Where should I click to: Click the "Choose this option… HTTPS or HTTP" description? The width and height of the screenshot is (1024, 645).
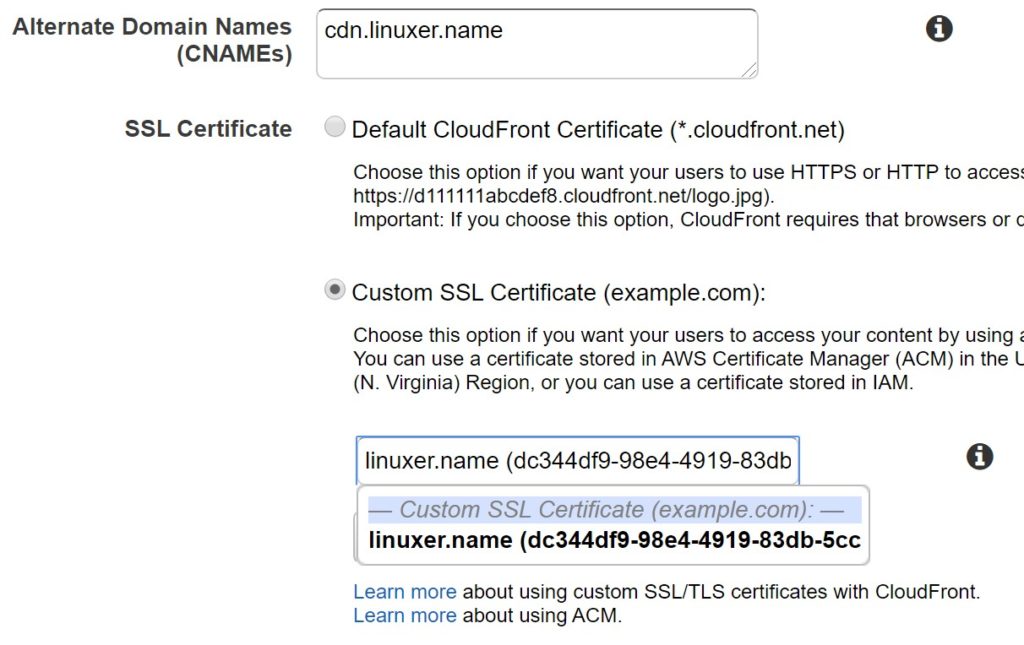(x=680, y=172)
